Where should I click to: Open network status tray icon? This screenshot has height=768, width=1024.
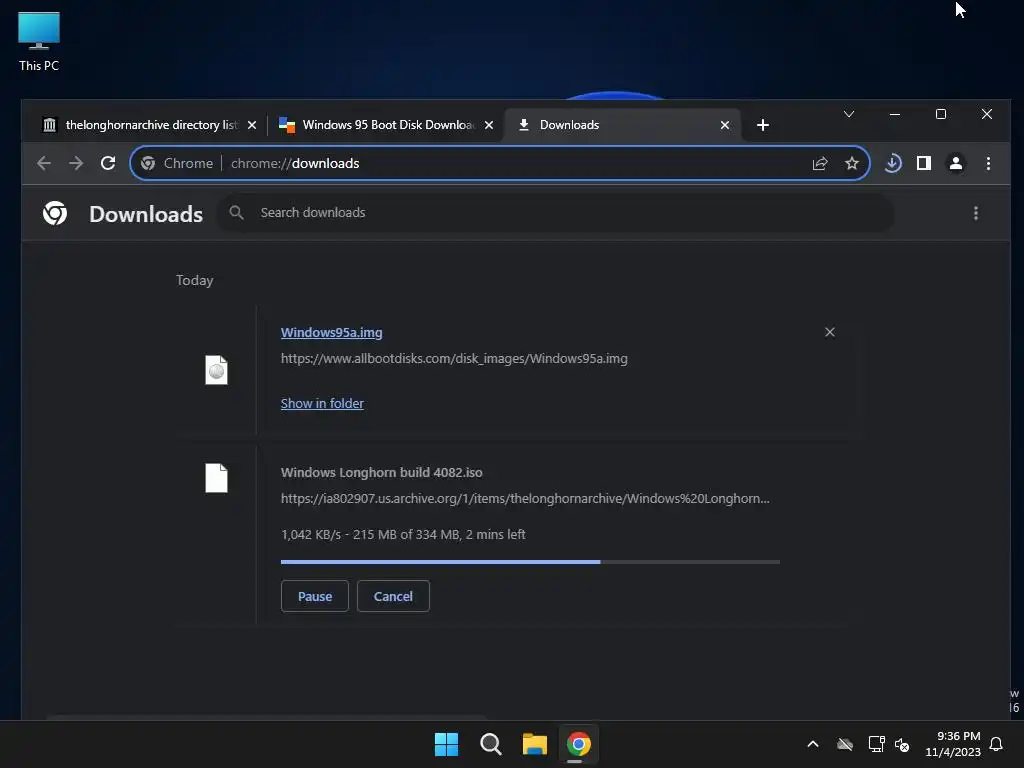[x=876, y=744]
